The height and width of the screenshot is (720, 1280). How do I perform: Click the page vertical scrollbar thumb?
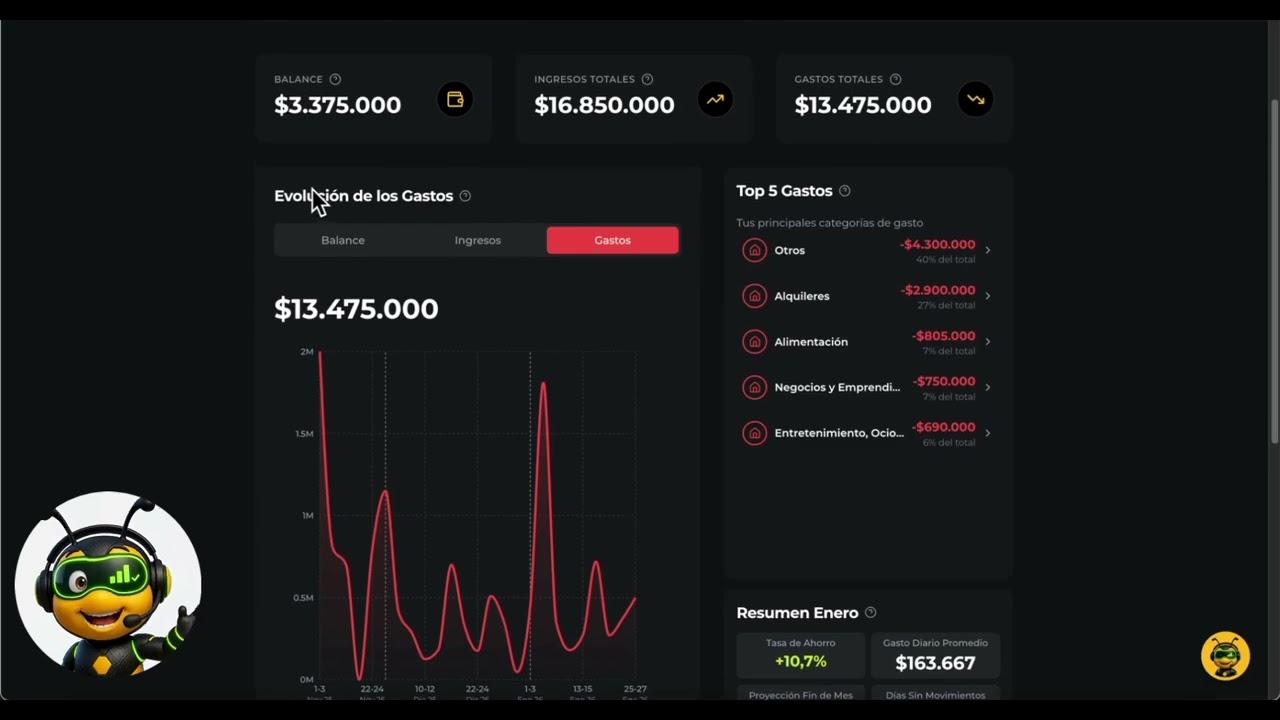pos(1274,270)
